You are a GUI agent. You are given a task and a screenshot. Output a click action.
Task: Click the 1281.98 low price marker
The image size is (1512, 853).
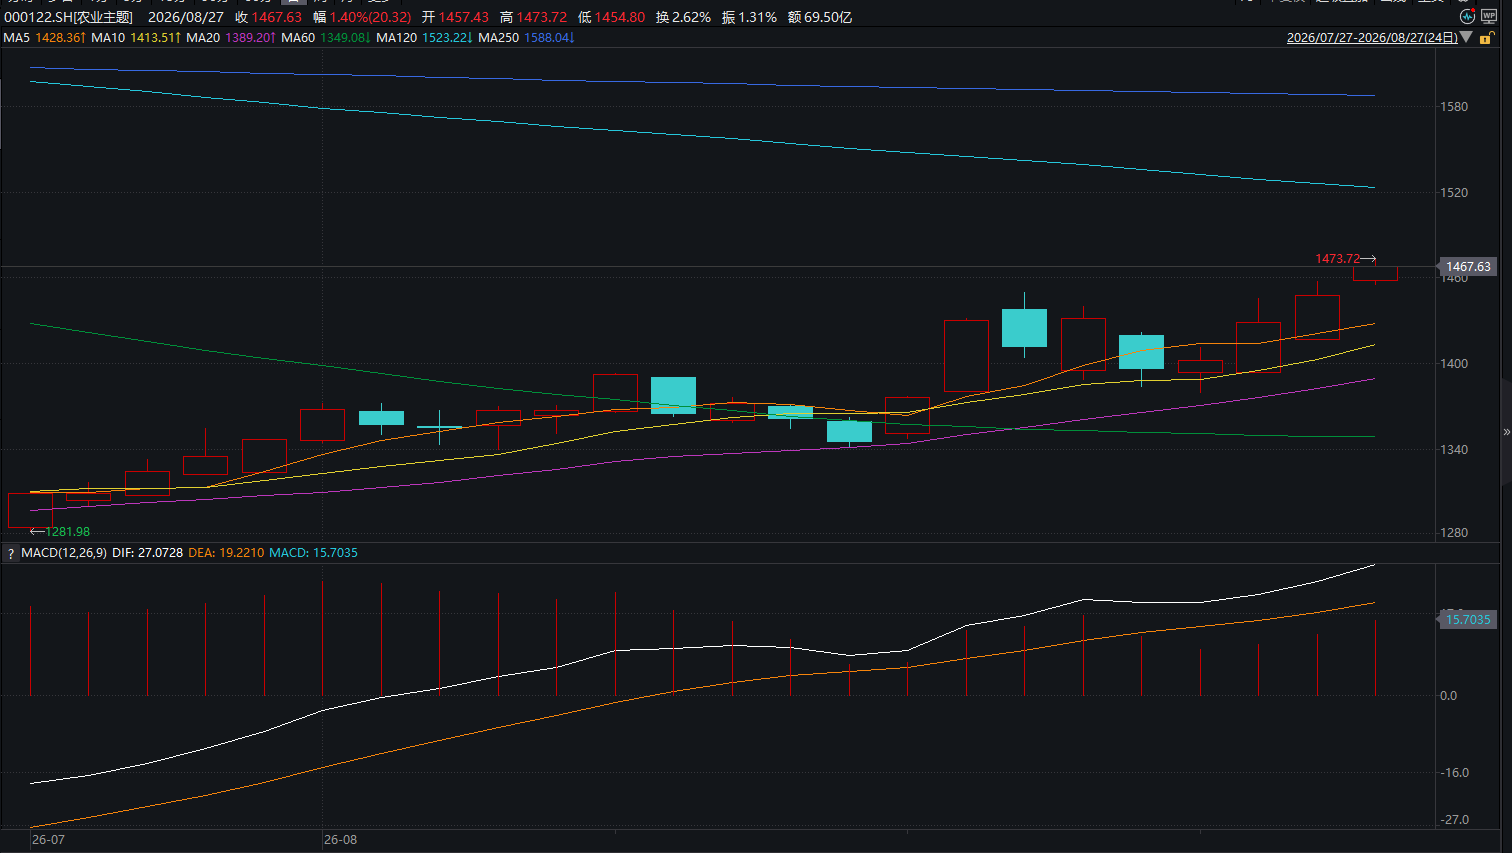(60, 532)
